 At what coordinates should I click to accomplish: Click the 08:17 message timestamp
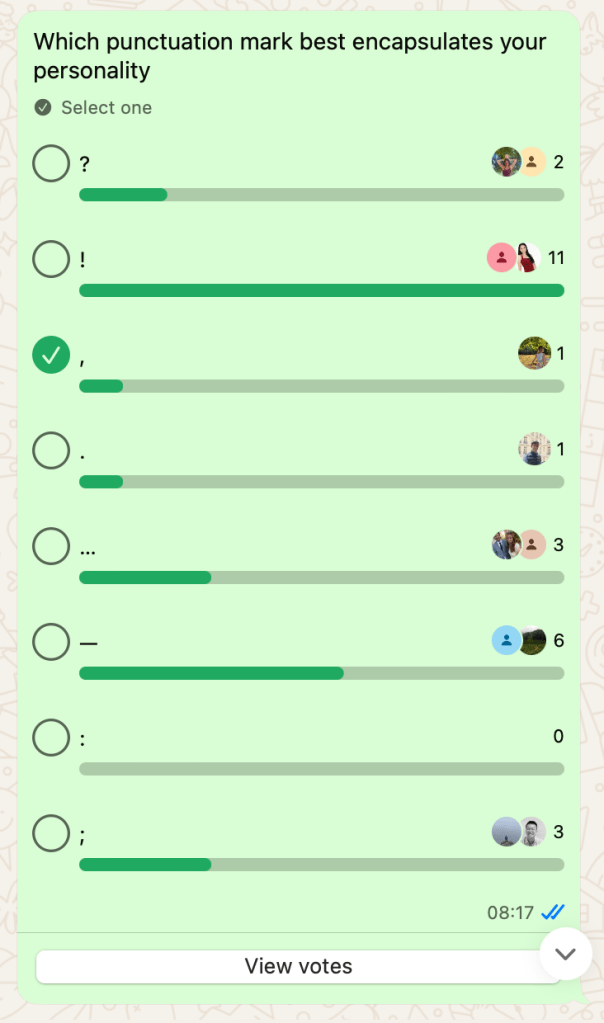pyautogui.click(x=510, y=912)
